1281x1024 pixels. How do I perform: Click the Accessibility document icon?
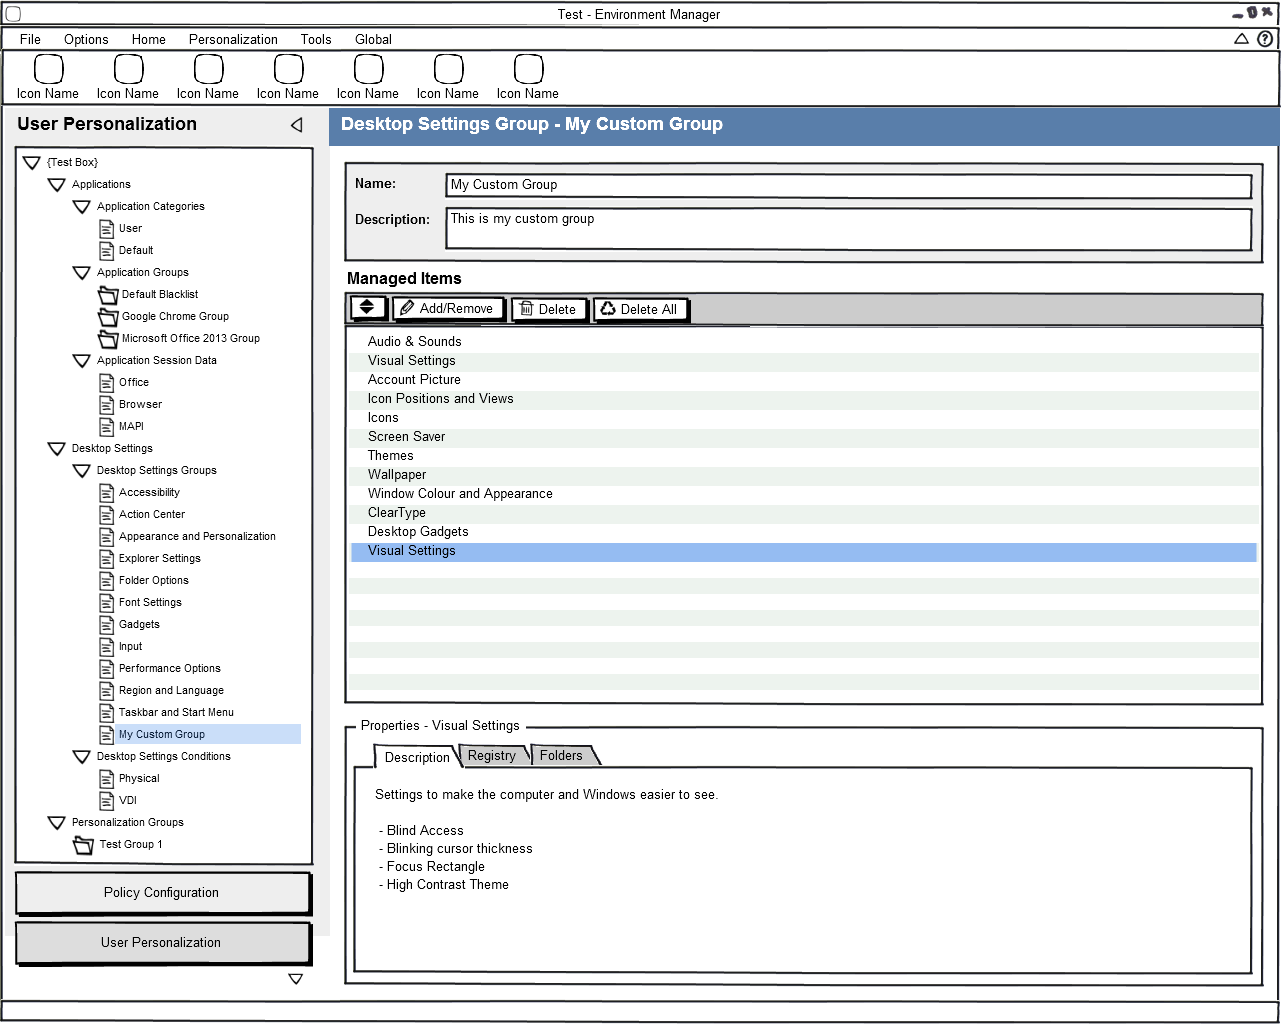(107, 493)
